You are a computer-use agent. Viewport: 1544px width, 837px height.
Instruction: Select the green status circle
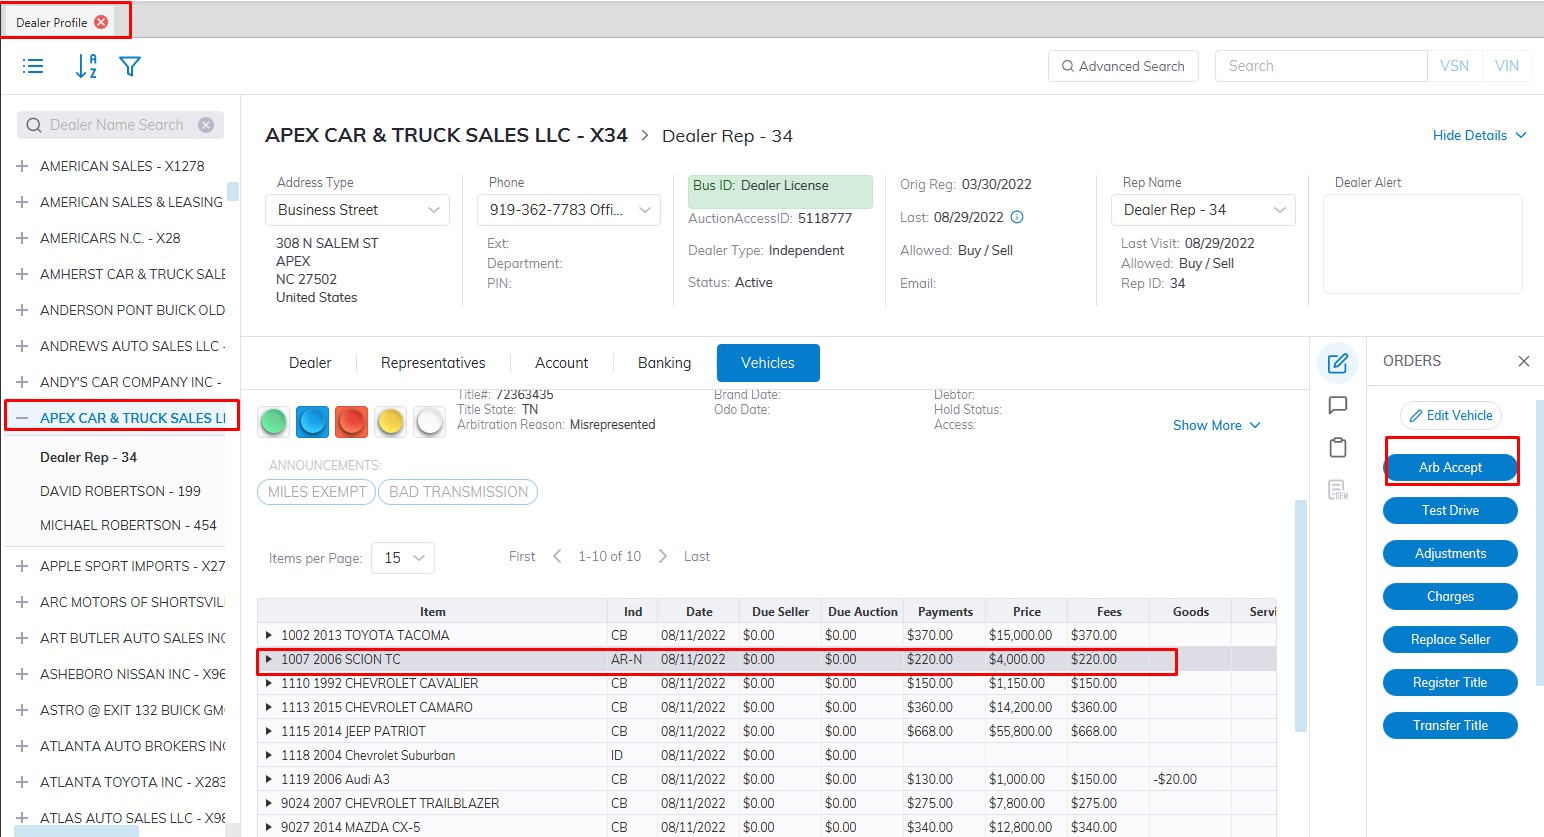273,422
